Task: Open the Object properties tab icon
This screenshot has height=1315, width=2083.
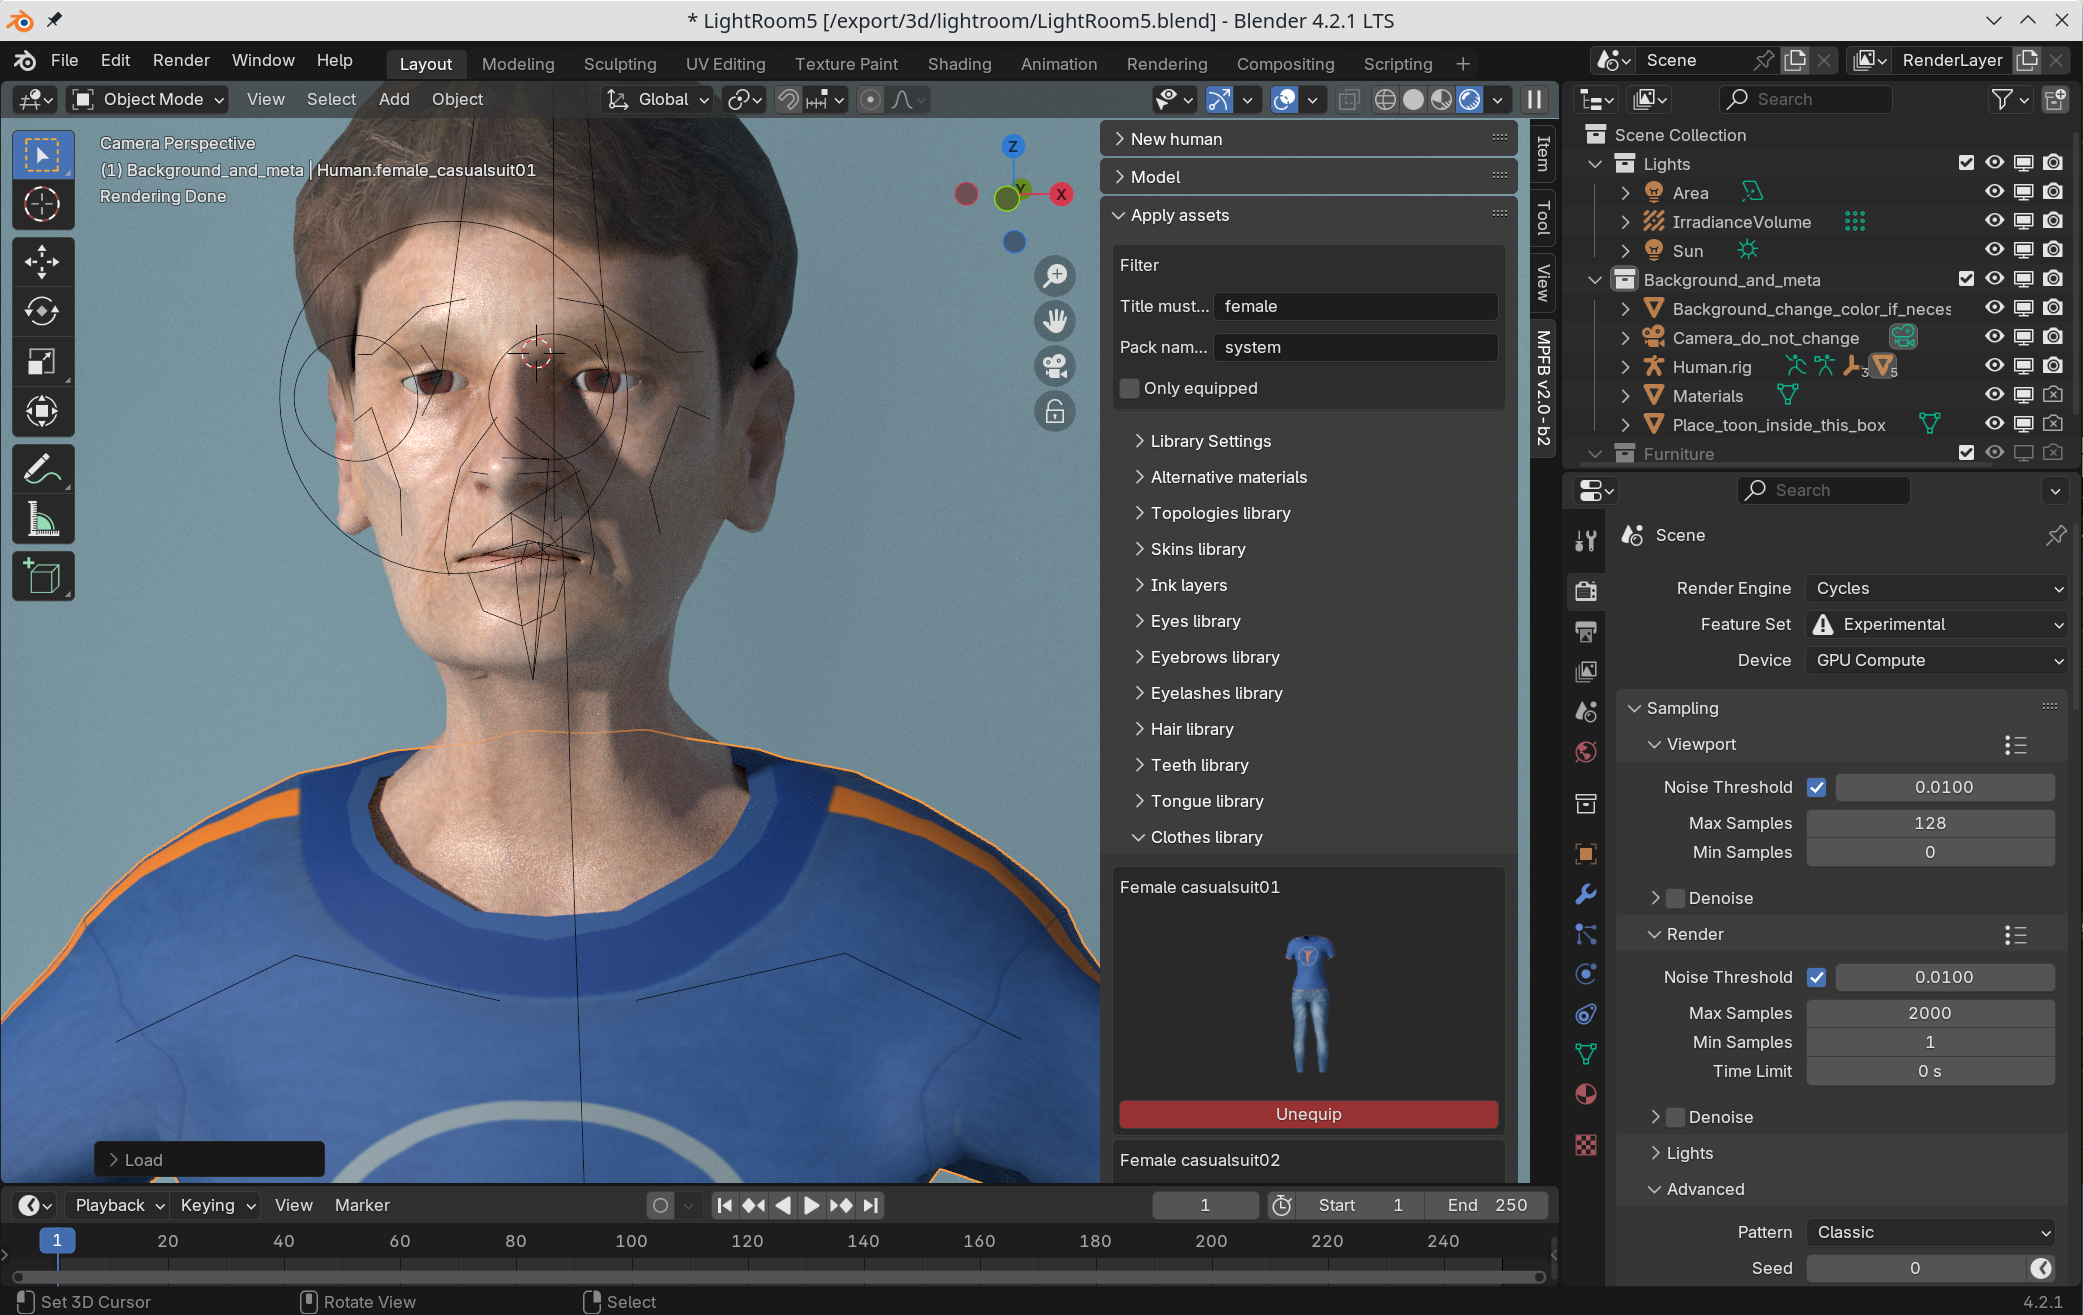Action: tap(1586, 853)
